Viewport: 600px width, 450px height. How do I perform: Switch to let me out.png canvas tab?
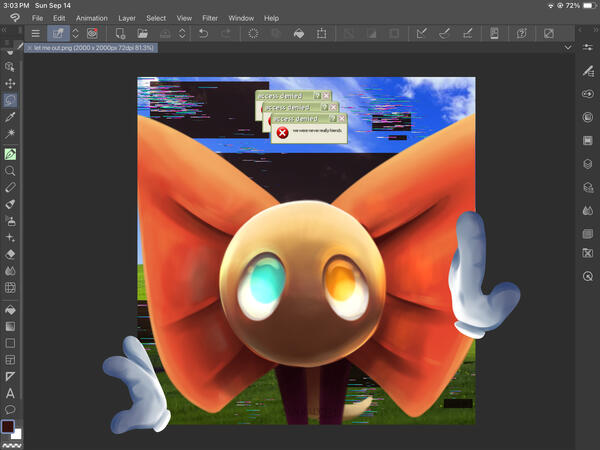click(x=91, y=48)
